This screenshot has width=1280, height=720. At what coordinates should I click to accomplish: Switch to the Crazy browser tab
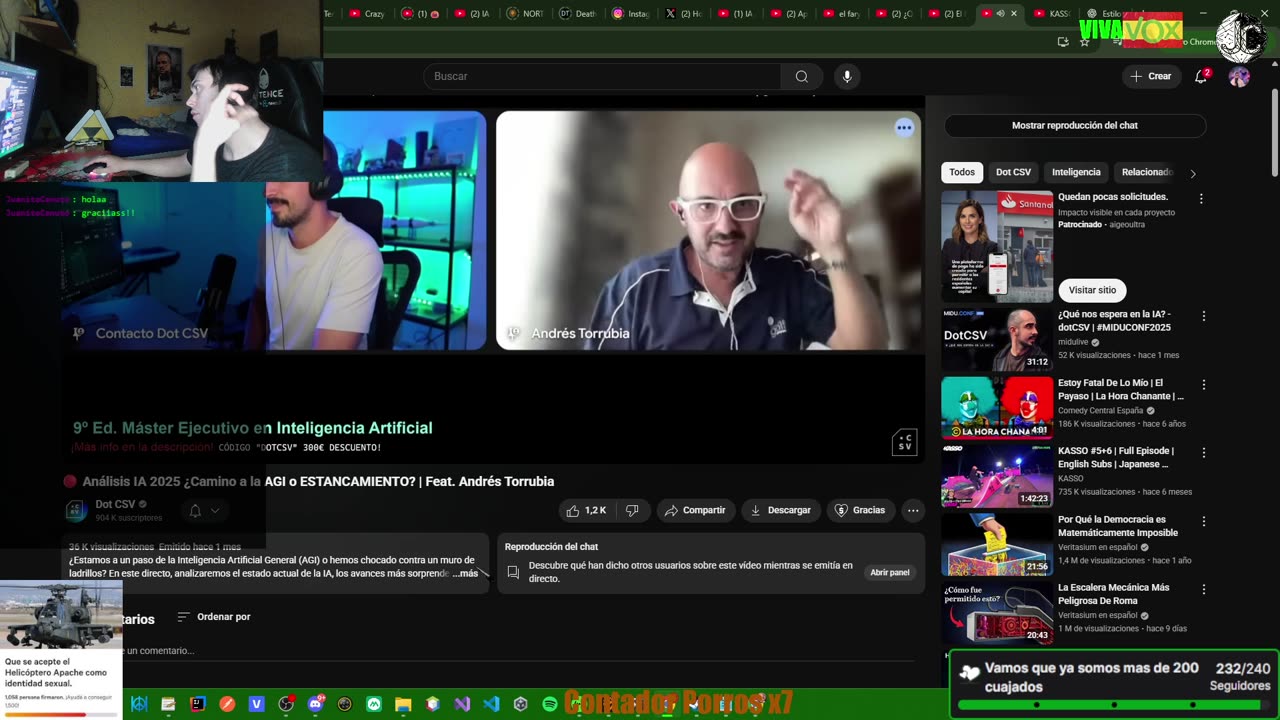[x=366, y=13]
